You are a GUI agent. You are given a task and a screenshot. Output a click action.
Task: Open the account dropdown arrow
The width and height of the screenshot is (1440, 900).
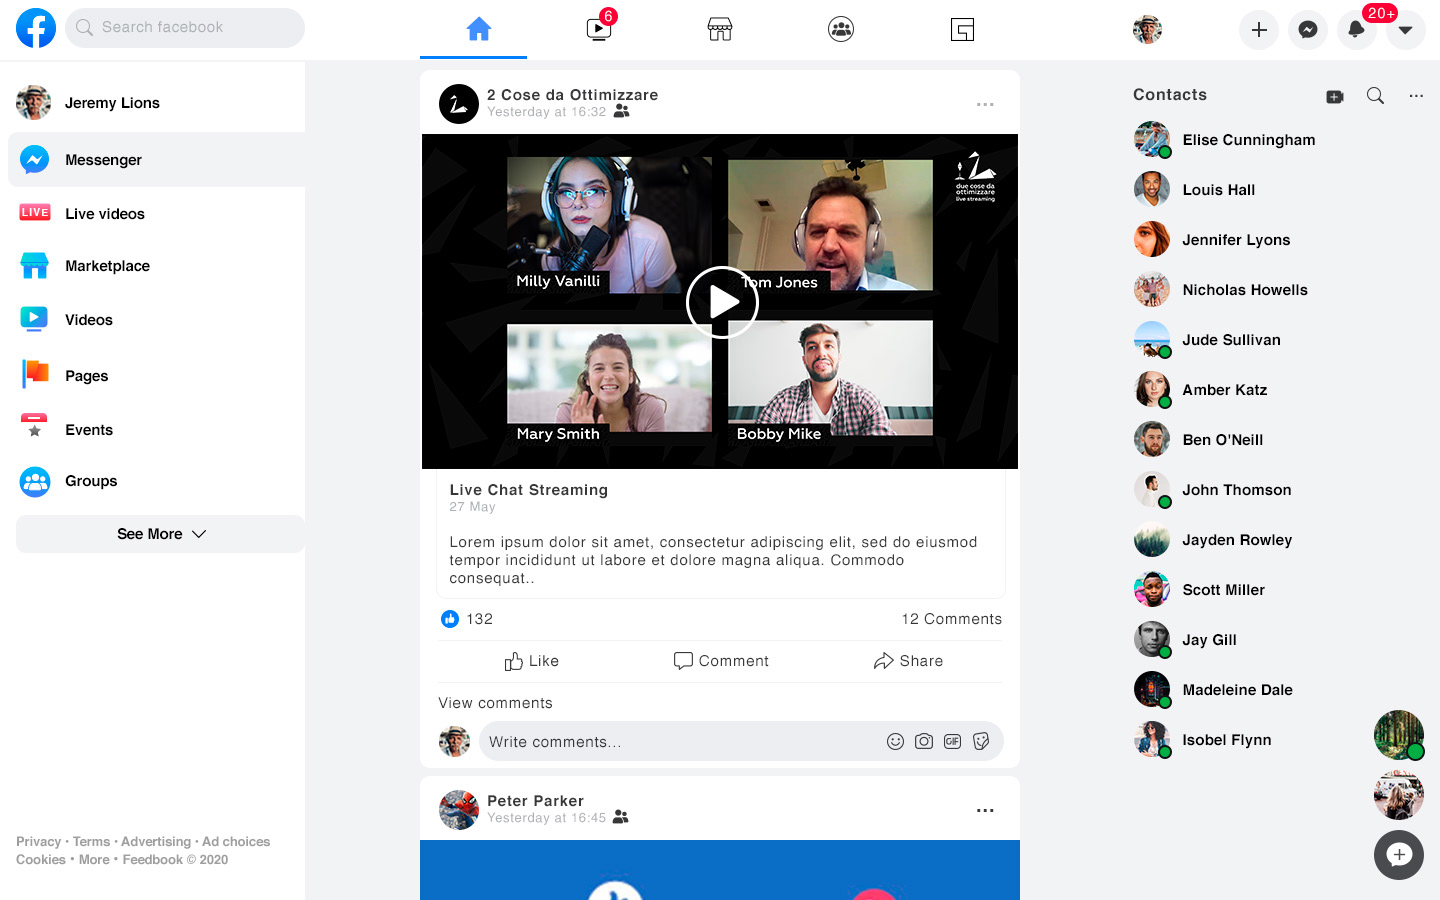pyautogui.click(x=1405, y=30)
